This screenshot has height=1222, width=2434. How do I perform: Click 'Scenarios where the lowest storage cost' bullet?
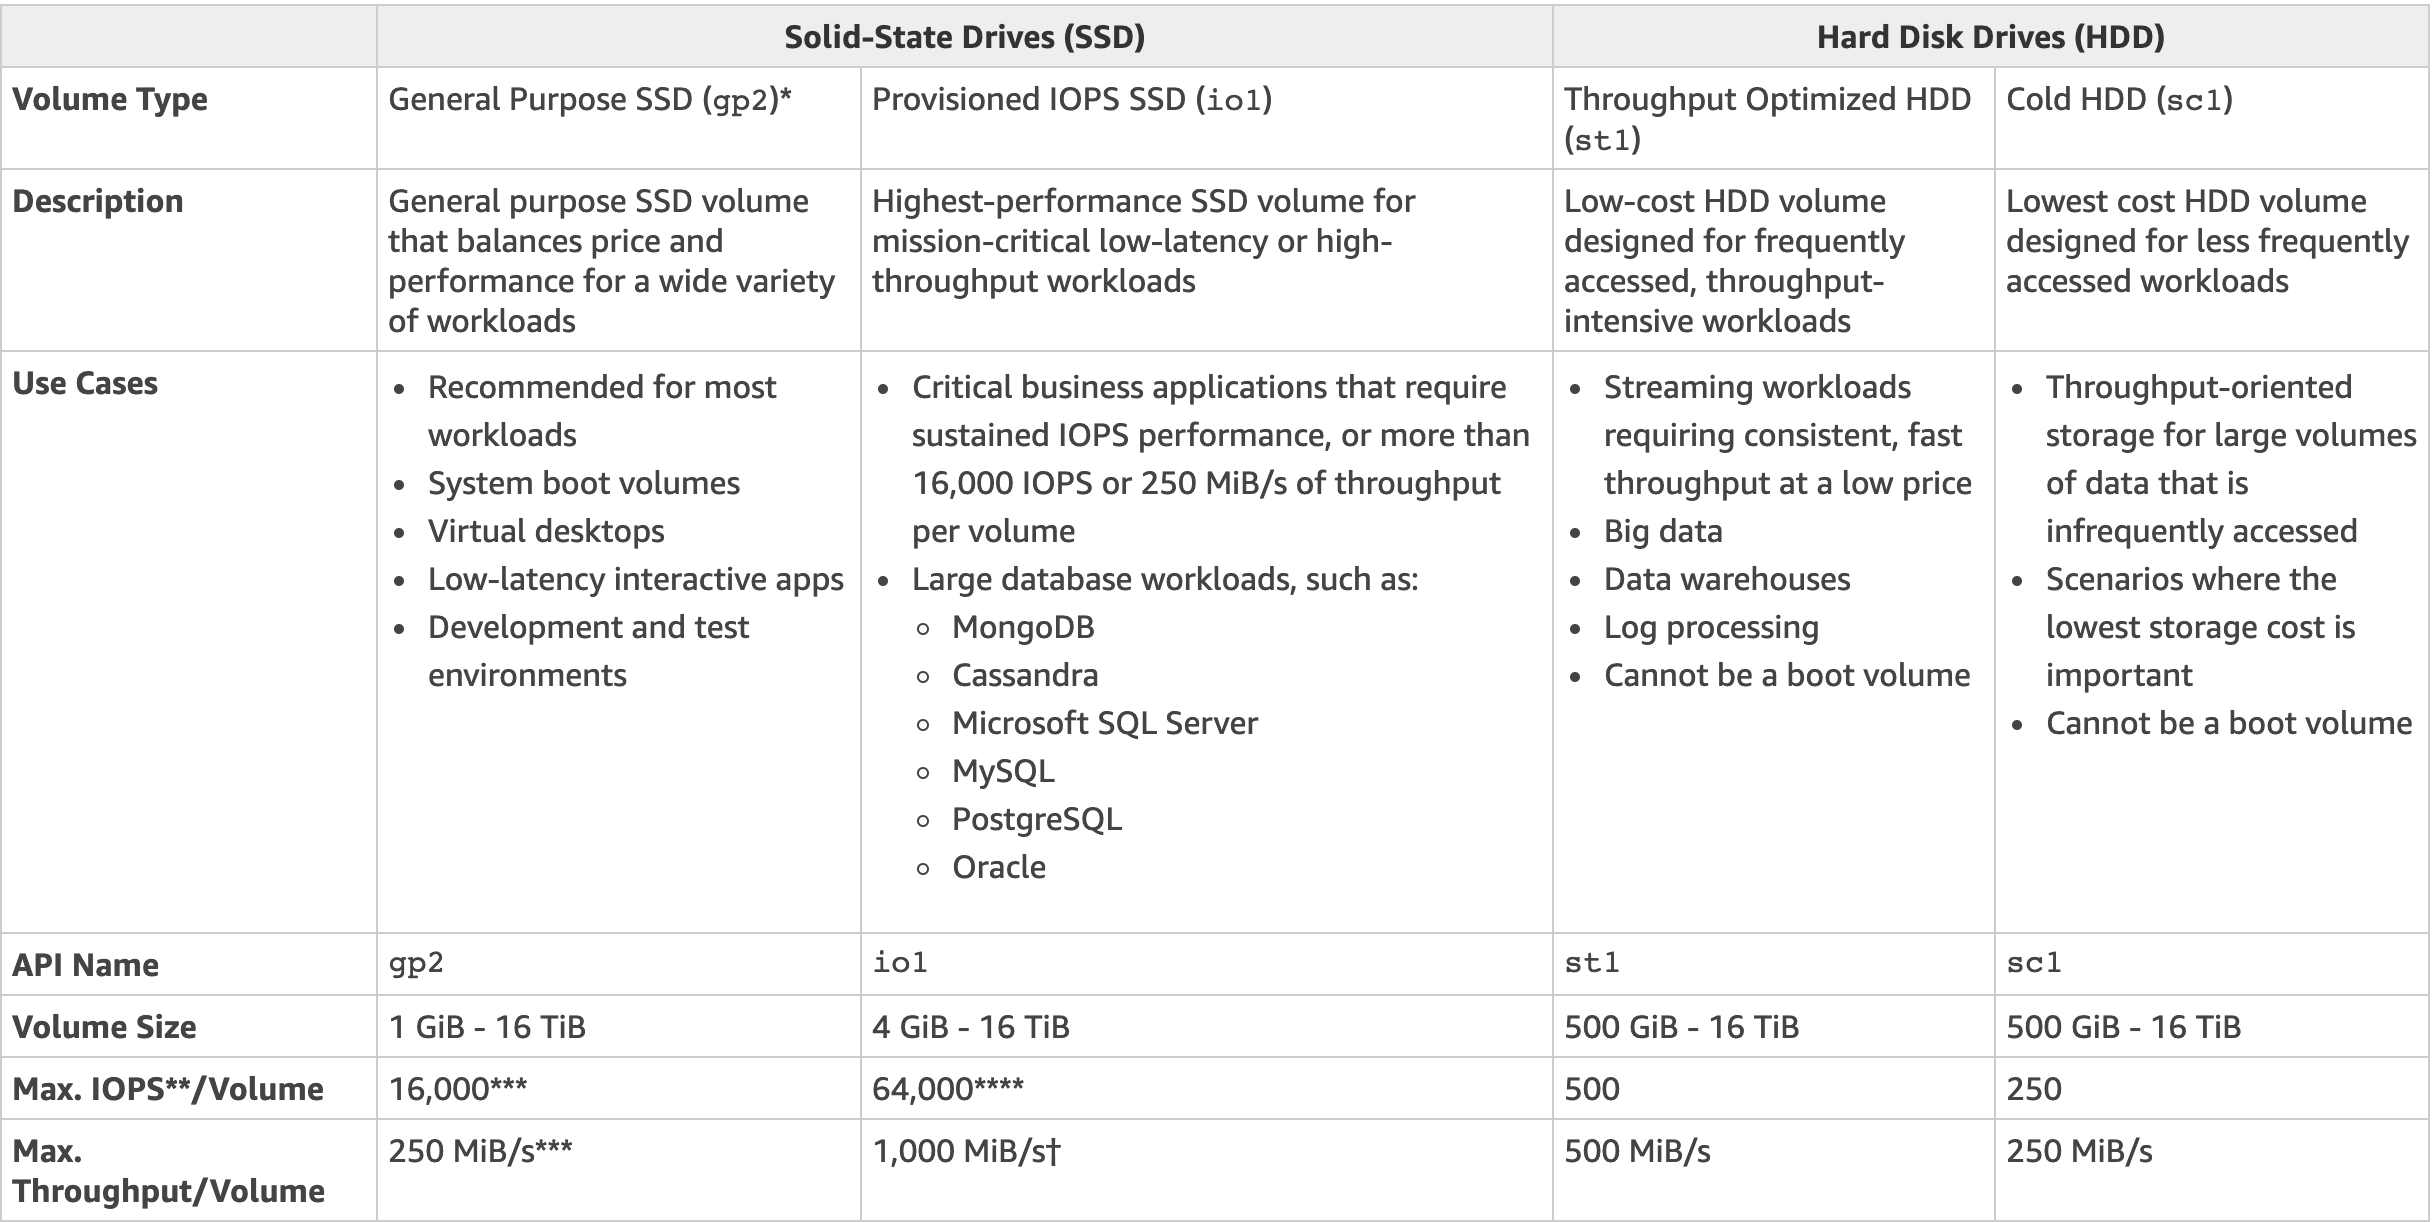[2200, 627]
